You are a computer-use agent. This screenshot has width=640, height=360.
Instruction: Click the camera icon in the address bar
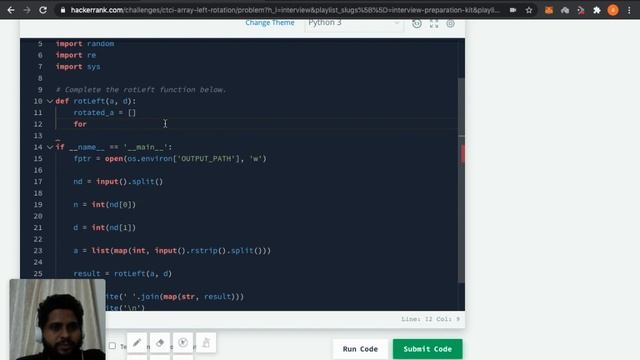513,10
